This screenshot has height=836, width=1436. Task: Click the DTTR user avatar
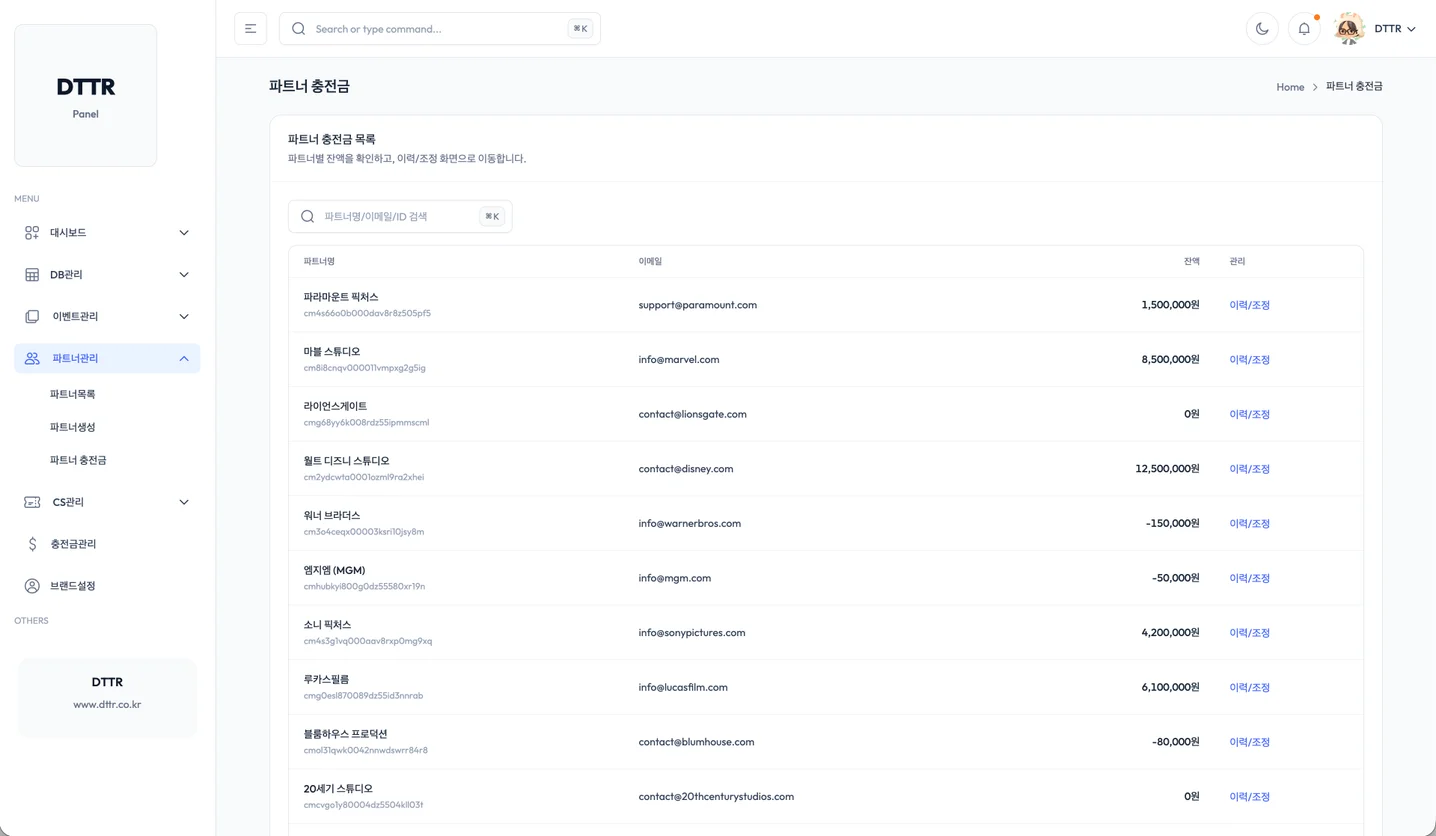pyautogui.click(x=1349, y=29)
